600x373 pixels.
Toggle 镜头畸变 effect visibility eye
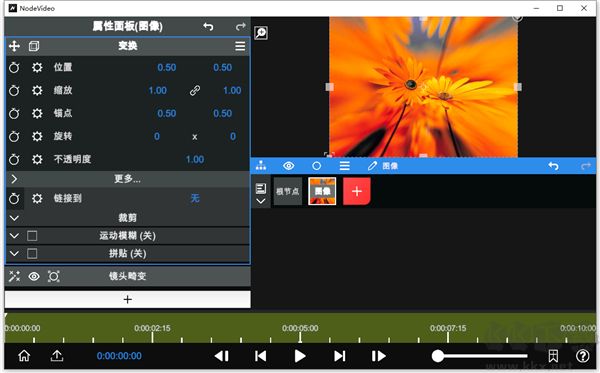(x=34, y=276)
